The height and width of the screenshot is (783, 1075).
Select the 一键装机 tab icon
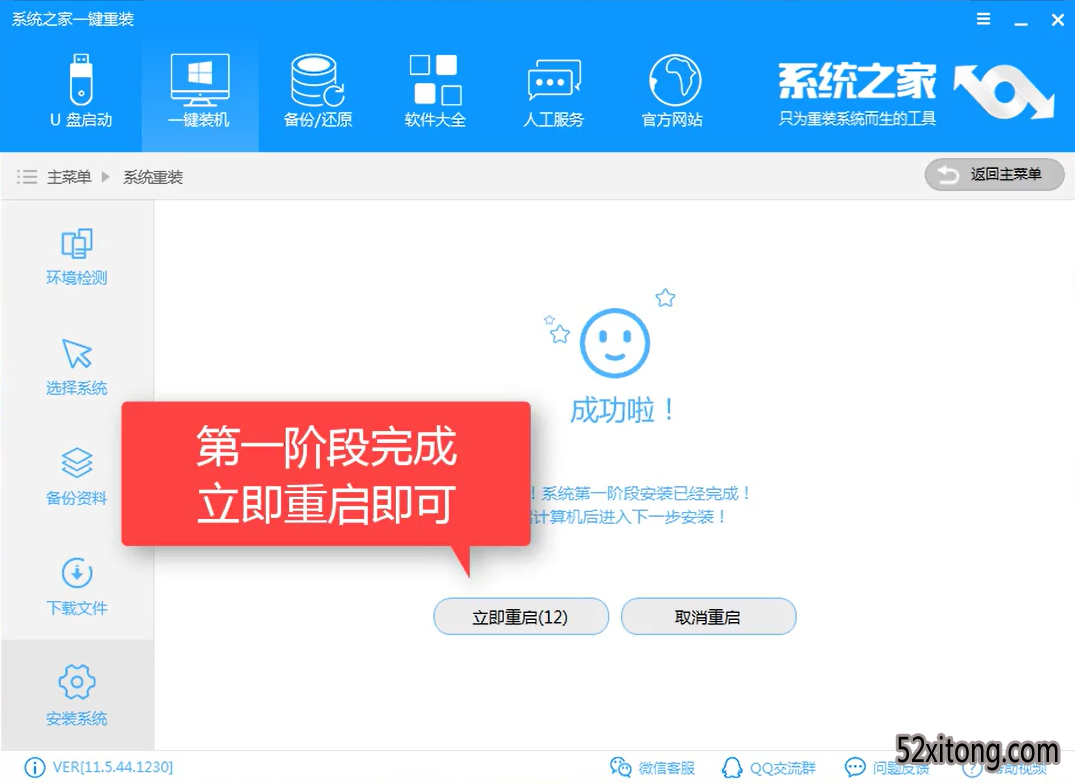pyautogui.click(x=200, y=80)
